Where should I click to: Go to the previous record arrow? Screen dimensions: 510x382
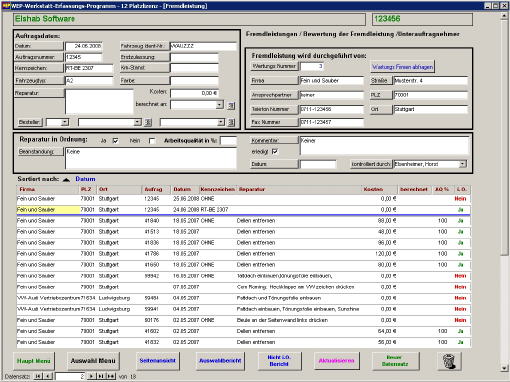click(48, 376)
